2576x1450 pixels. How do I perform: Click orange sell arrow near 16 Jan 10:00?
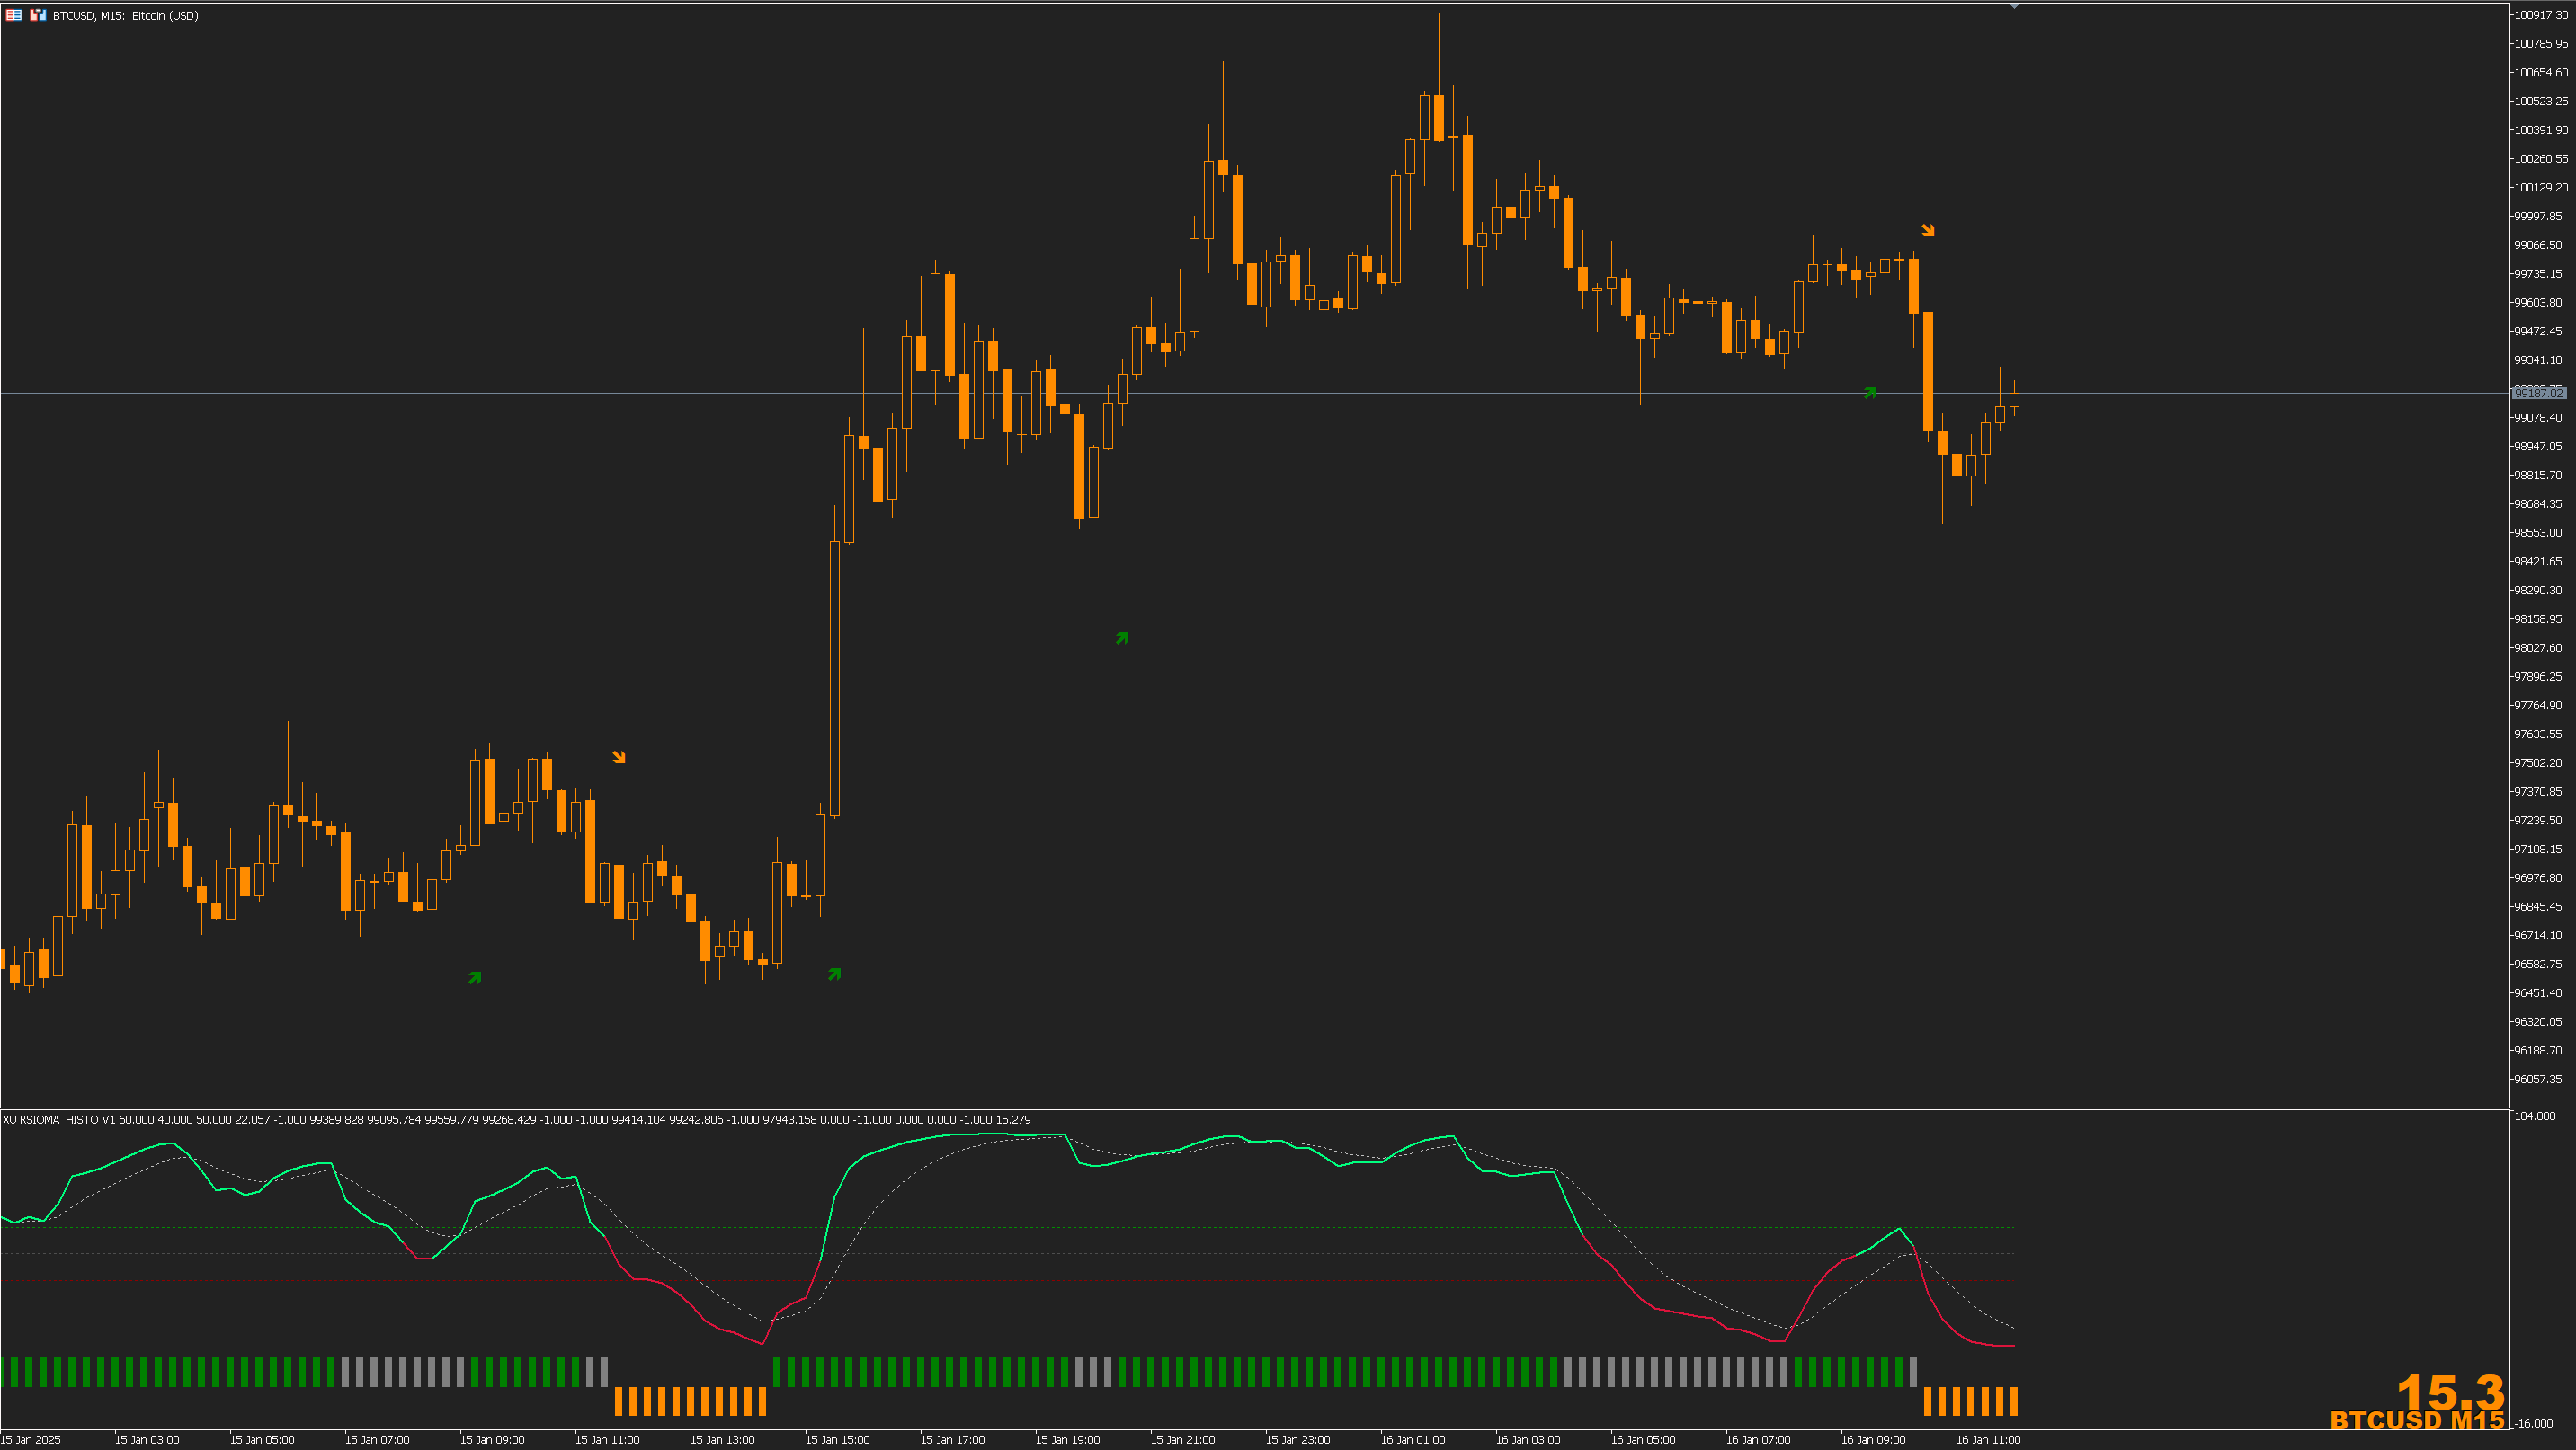click(1927, 231)
